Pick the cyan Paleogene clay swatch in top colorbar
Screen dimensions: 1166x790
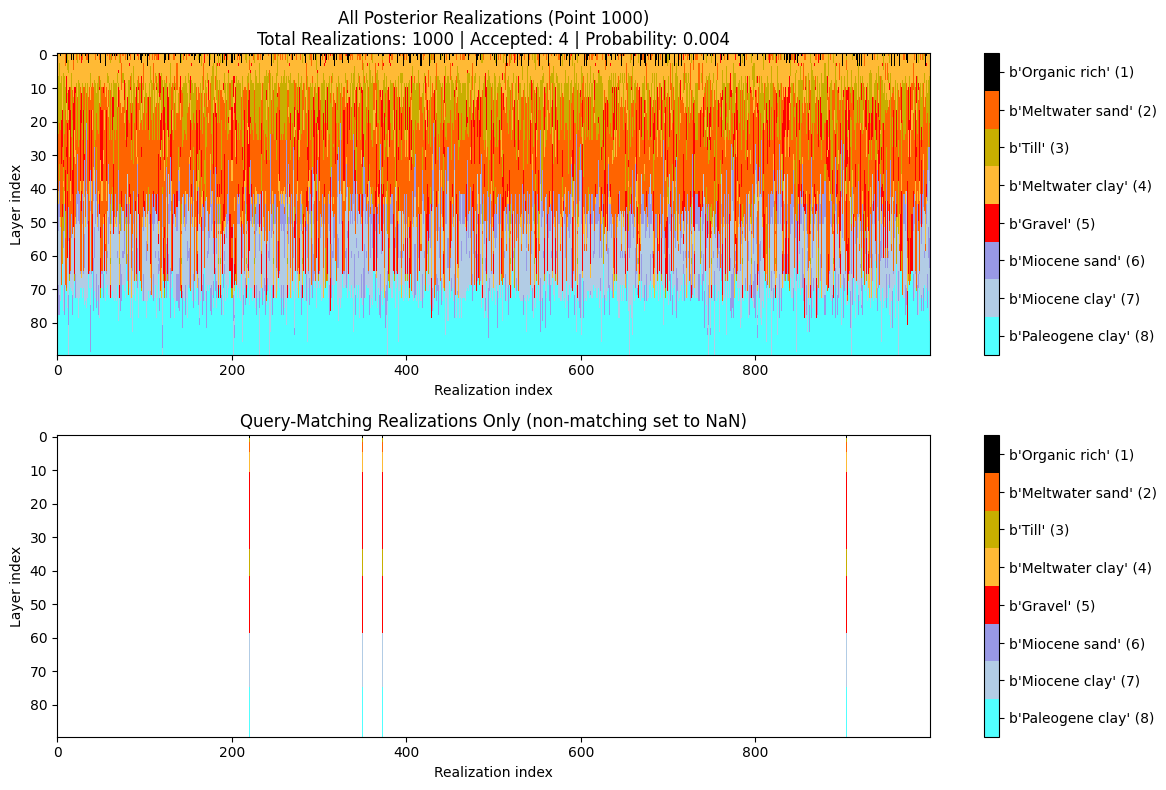(x=991, y=336)
